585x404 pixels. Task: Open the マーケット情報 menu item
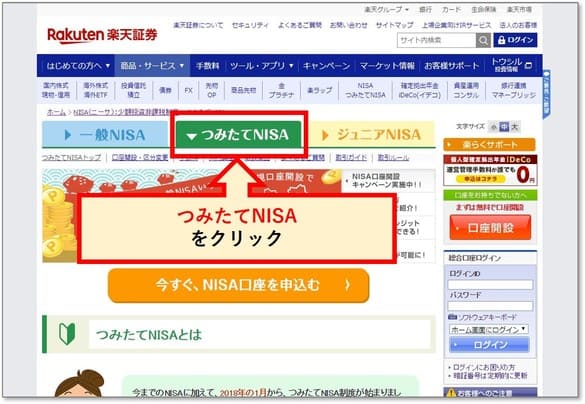point(387,66)
